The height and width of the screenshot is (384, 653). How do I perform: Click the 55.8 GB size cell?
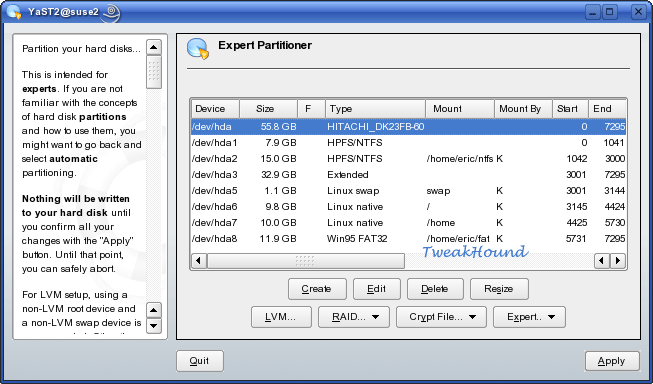click(x=278, y=127)
